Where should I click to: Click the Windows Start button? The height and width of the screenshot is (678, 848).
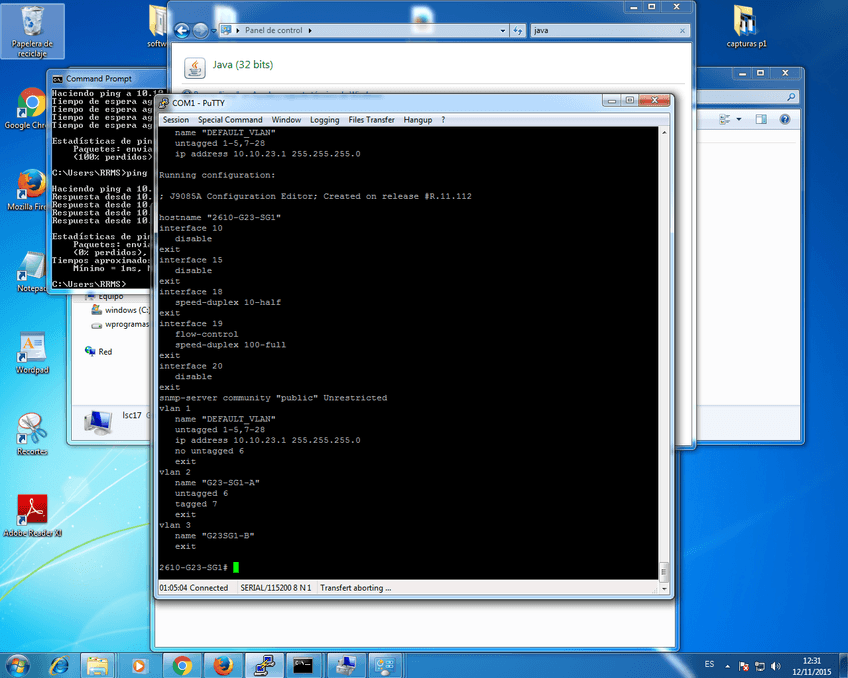(x=20, y=664)
